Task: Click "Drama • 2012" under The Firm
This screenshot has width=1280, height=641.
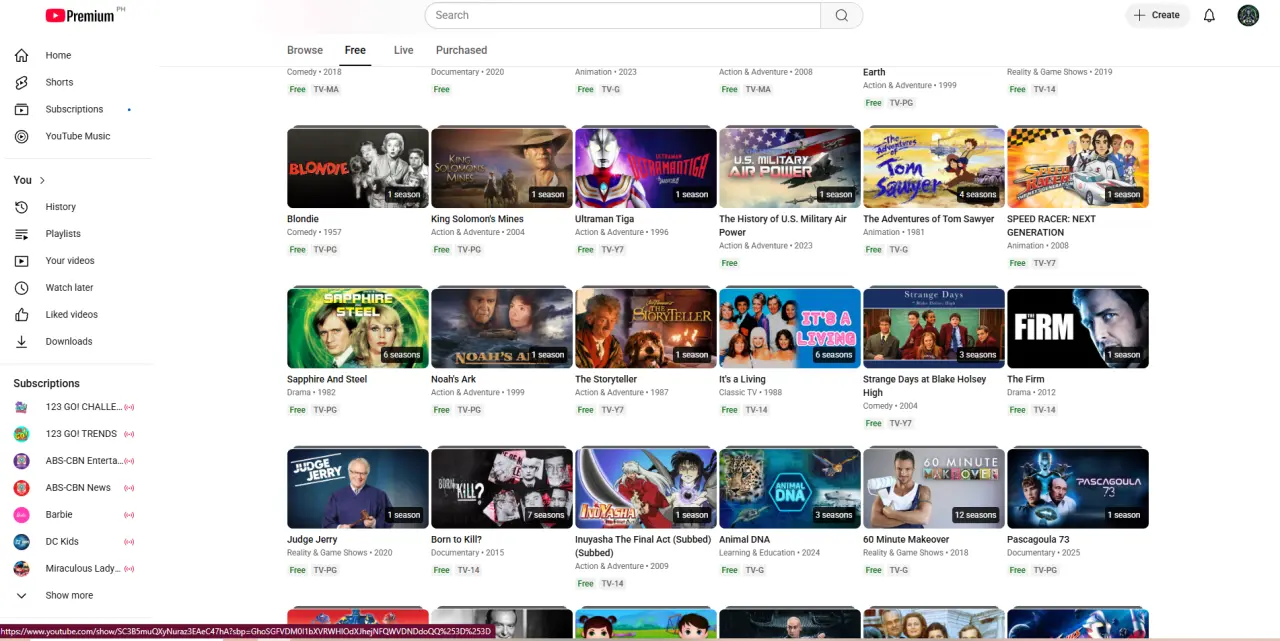Action: [1031, 393]
